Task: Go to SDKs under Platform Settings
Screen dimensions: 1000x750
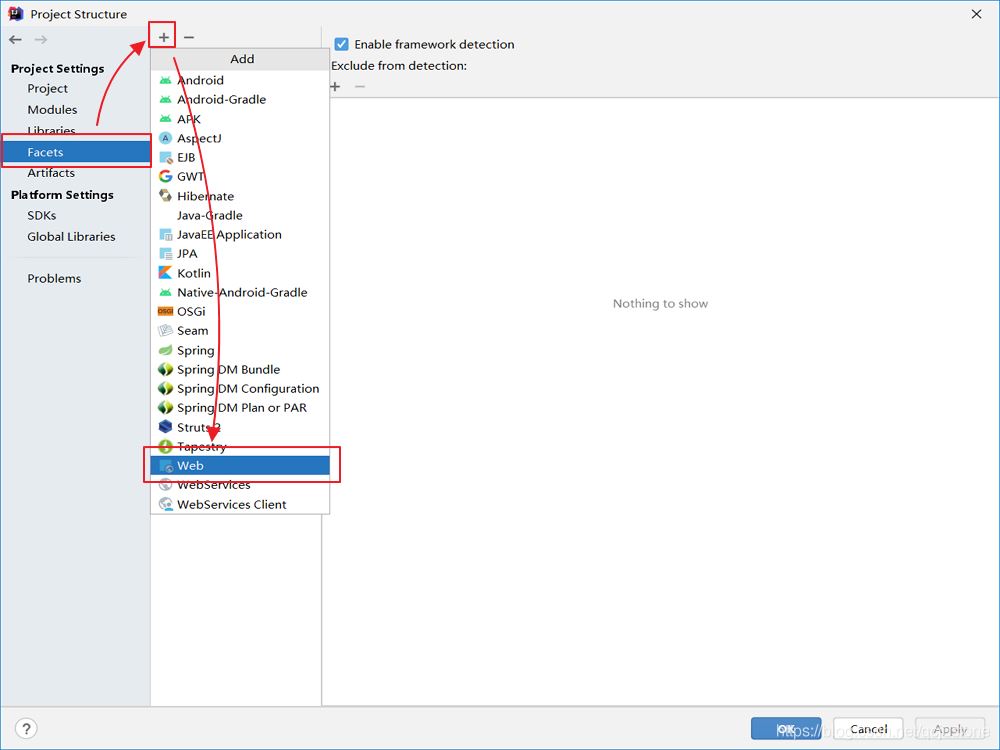Action: tap(42, 215)
